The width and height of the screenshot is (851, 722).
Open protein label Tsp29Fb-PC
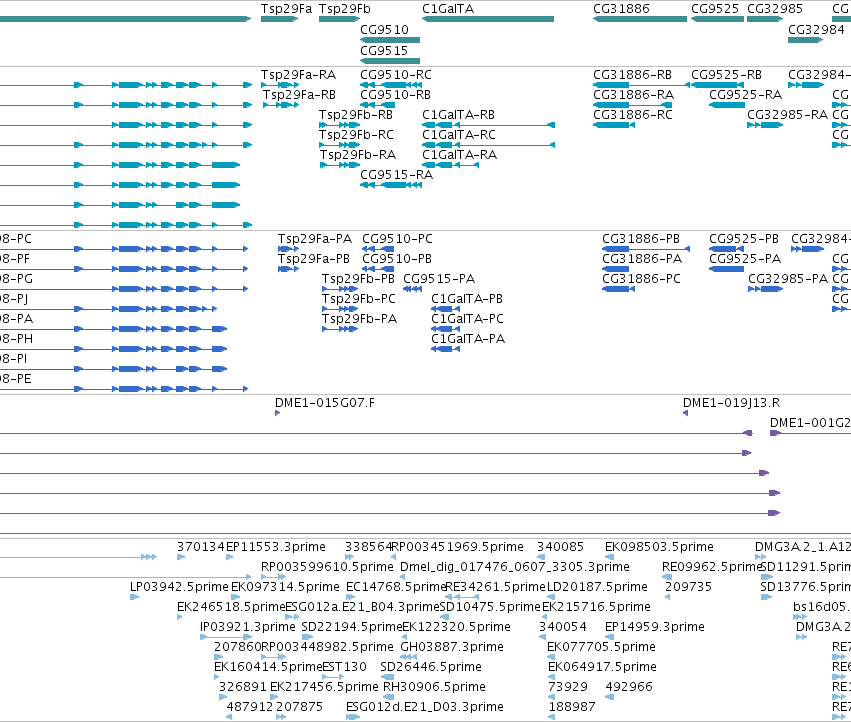(x=359, y=299)
